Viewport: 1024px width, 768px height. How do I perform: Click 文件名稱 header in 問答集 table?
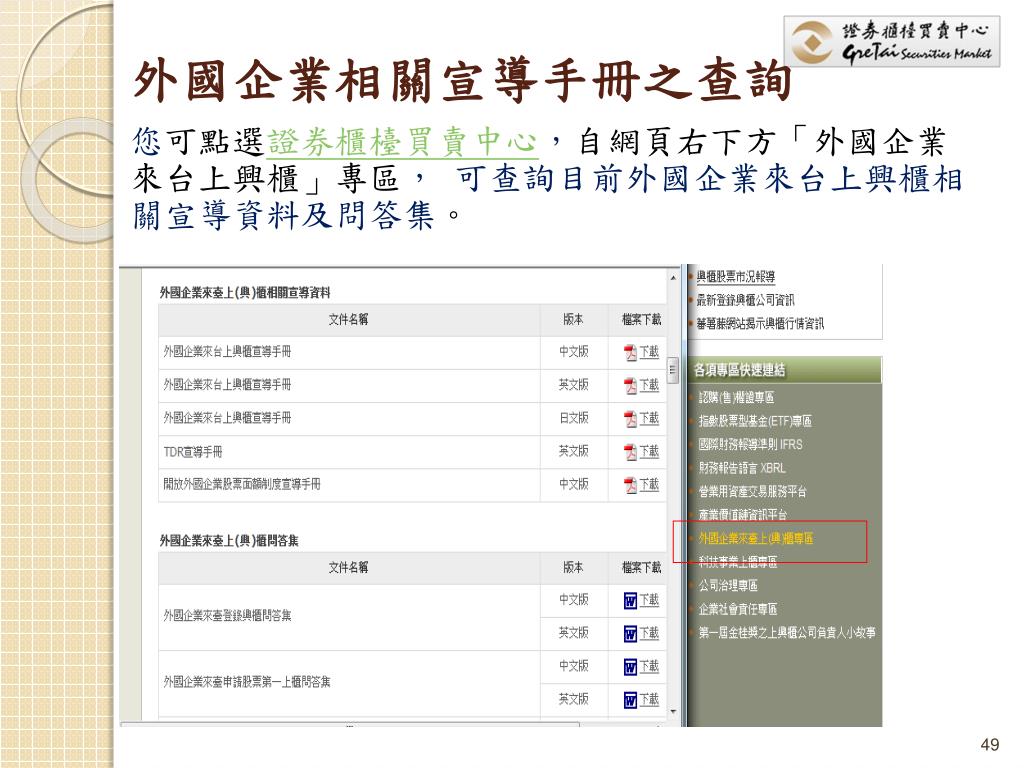[x=348, y=568]
